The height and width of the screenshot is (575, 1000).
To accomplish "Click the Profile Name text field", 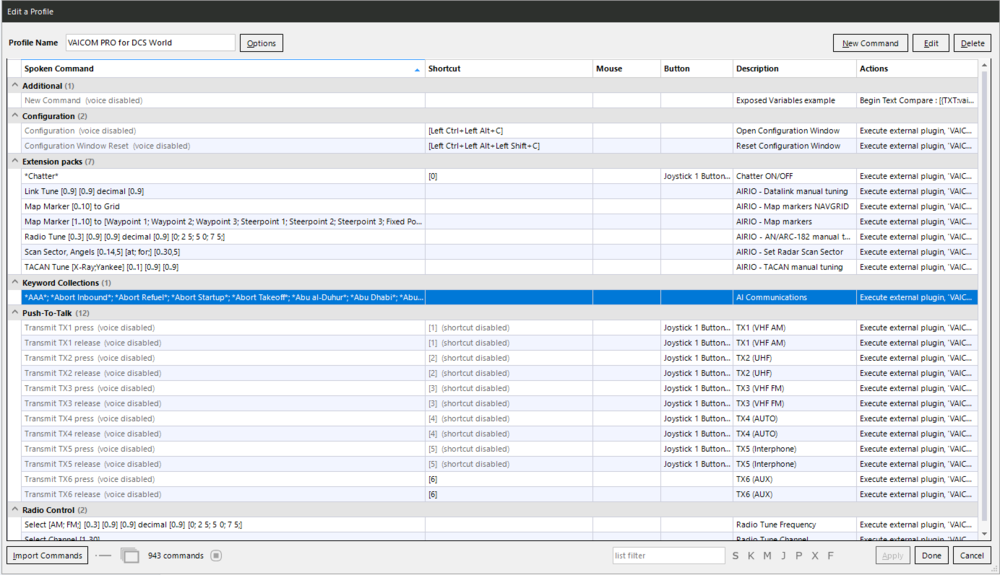I will 151,43.
